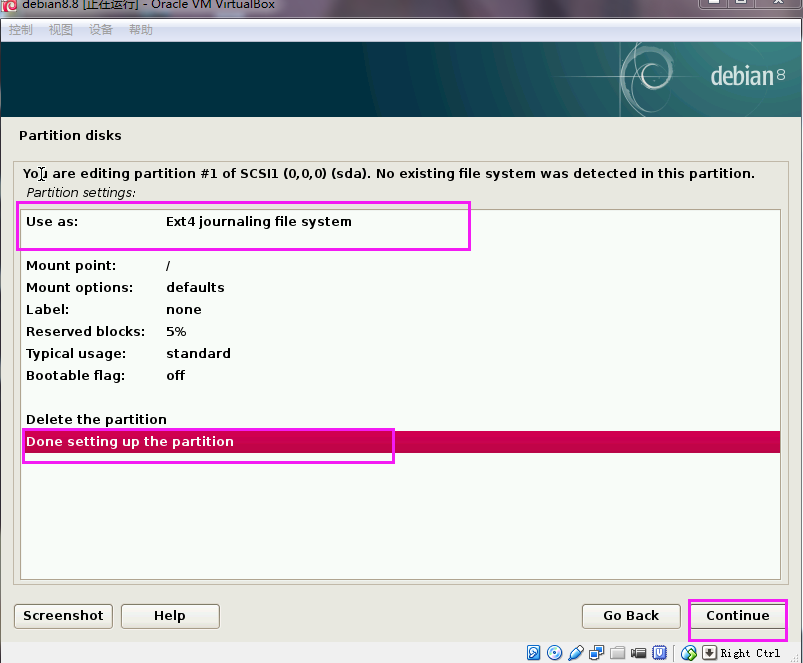Click the Go Back button
This screenshot has height=663, width=803.
click(x=631, y=616)
